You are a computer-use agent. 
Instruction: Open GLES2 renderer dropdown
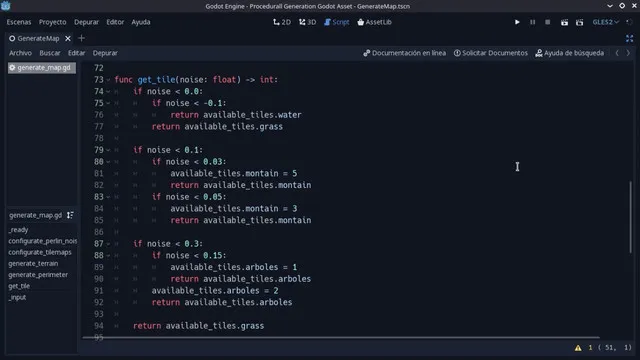pos(605,22)
